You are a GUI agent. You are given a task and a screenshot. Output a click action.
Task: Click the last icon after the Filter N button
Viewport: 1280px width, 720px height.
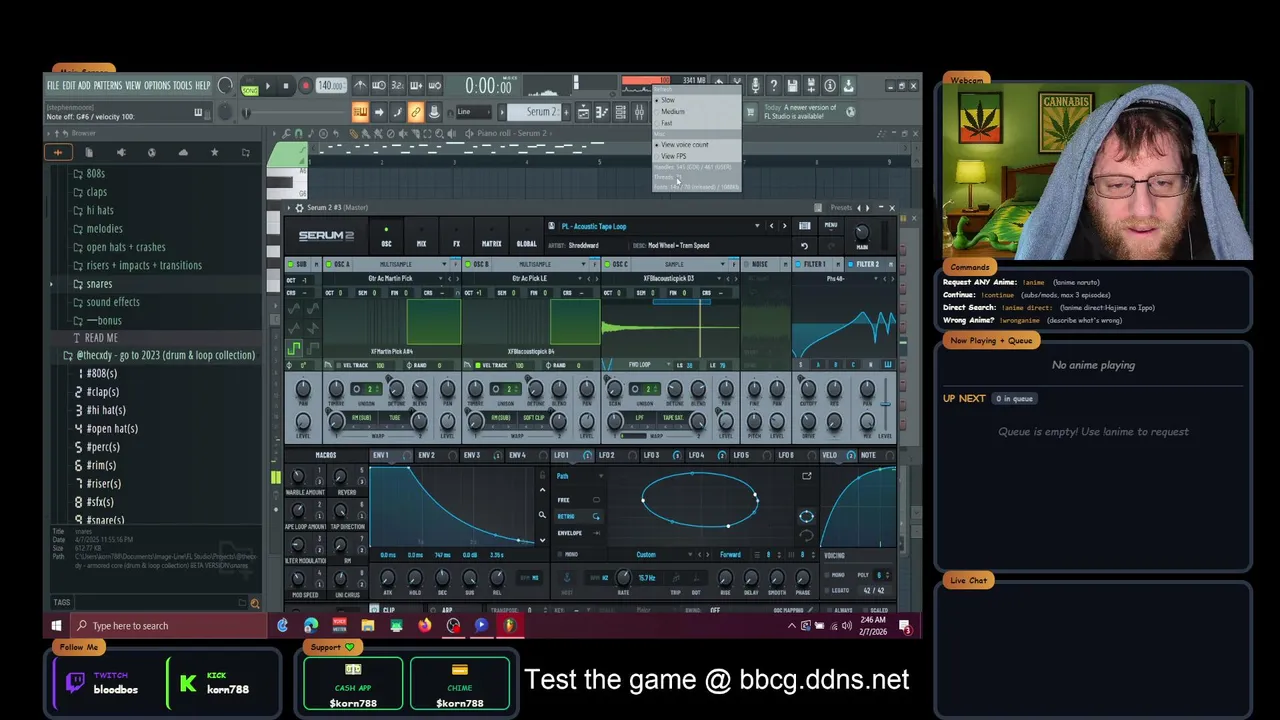[x=887, y=365]
